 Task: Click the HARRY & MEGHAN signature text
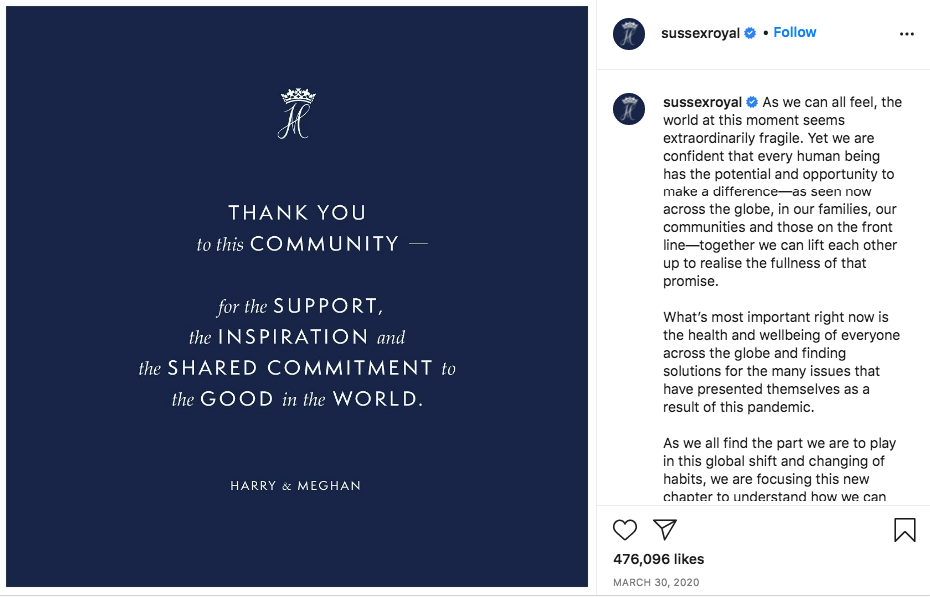(x=296, y=486)
